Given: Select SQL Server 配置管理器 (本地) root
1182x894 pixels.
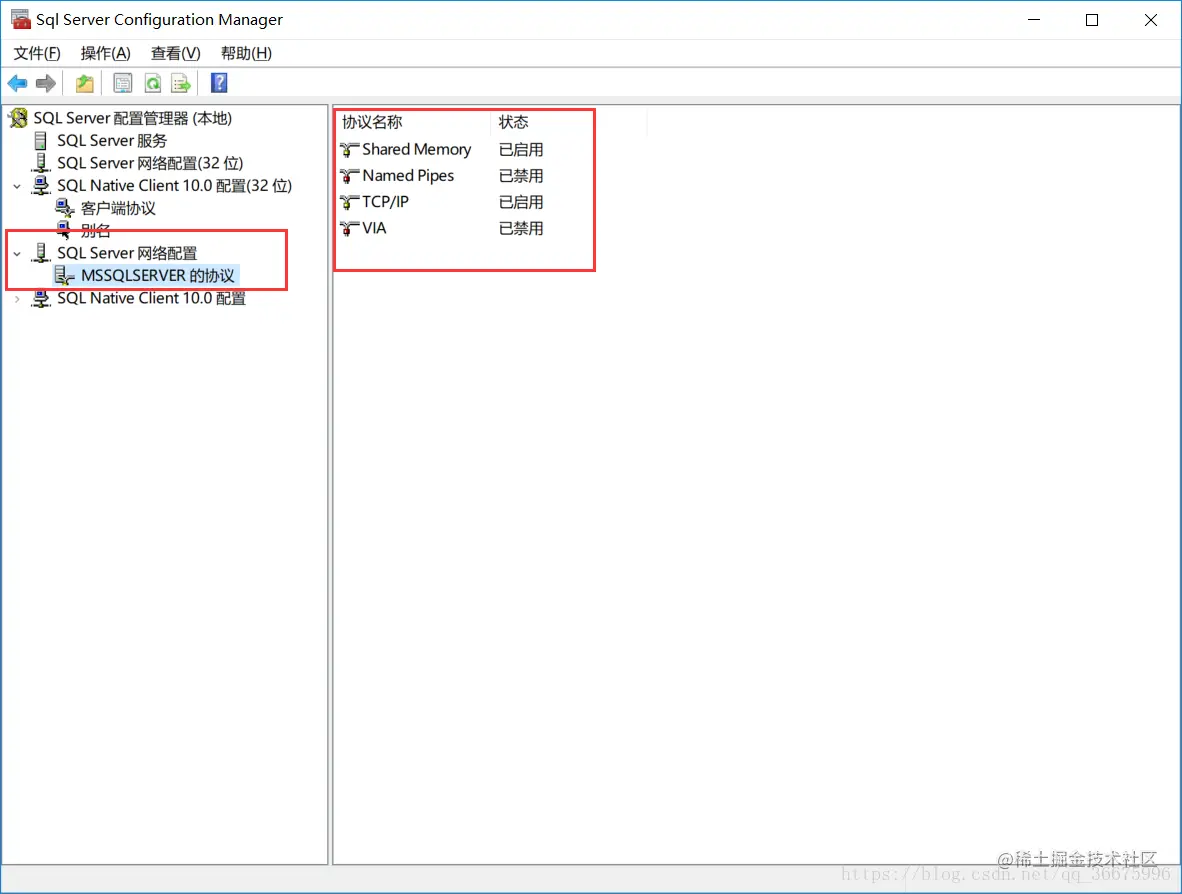Looking at the screenshot, I should click(133, 118).
